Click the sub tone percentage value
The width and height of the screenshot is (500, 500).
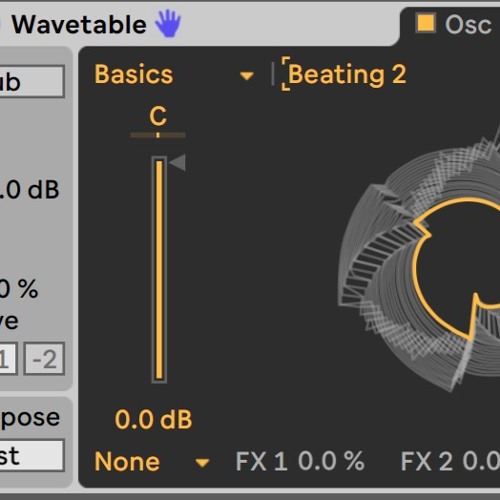(x=19, y=289)
